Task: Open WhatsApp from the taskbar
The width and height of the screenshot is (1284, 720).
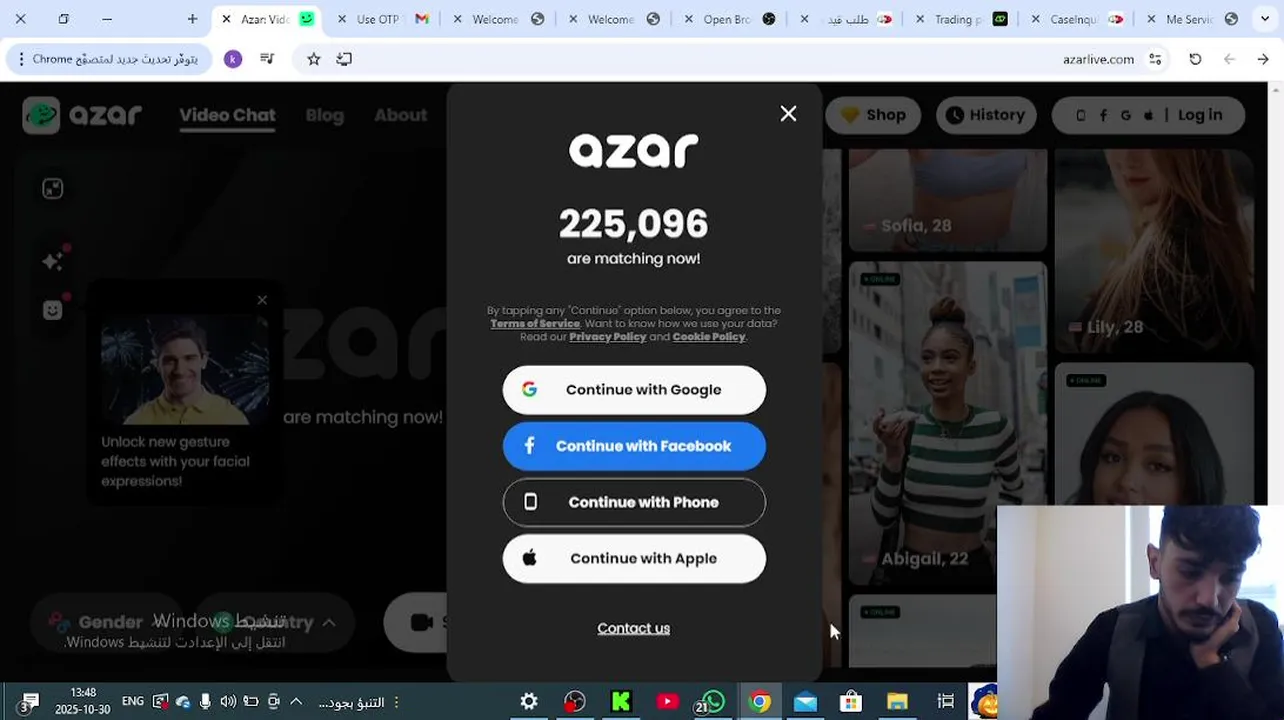Action: [x=712, y=702]
